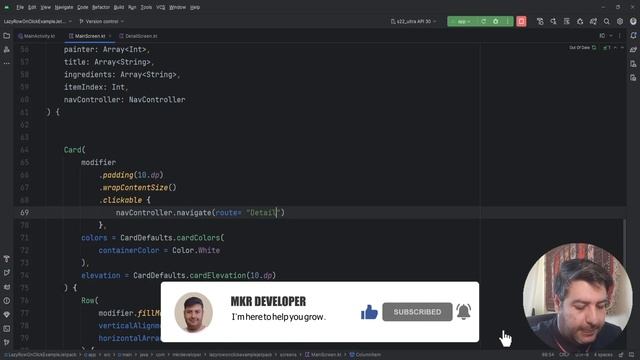The height and width of the screenshot is (360, 640).
Task: Open IDE settings gear icon
Action: [x=620, y=21]
